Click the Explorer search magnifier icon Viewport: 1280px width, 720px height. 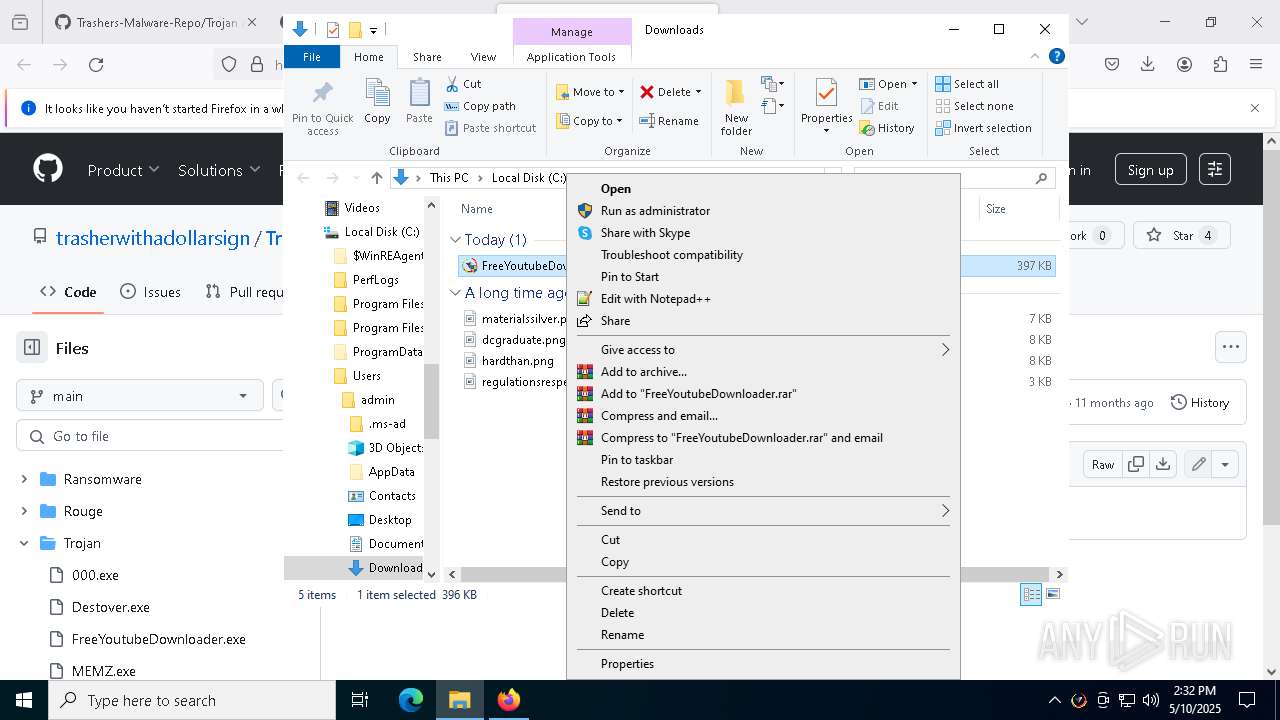[x=1041, y=178]
